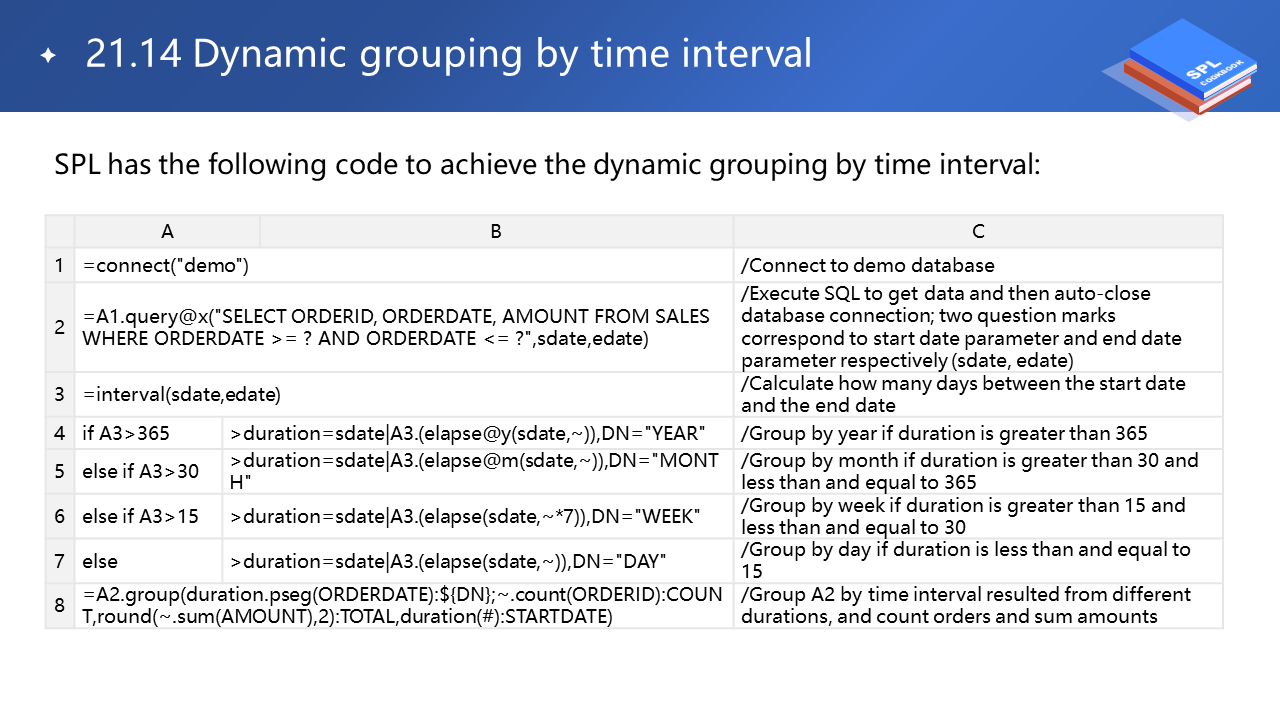This screenshot has width=1280, height=720.
Task: Select the cell containing the SQL query
Action: (x=404, y=327)
